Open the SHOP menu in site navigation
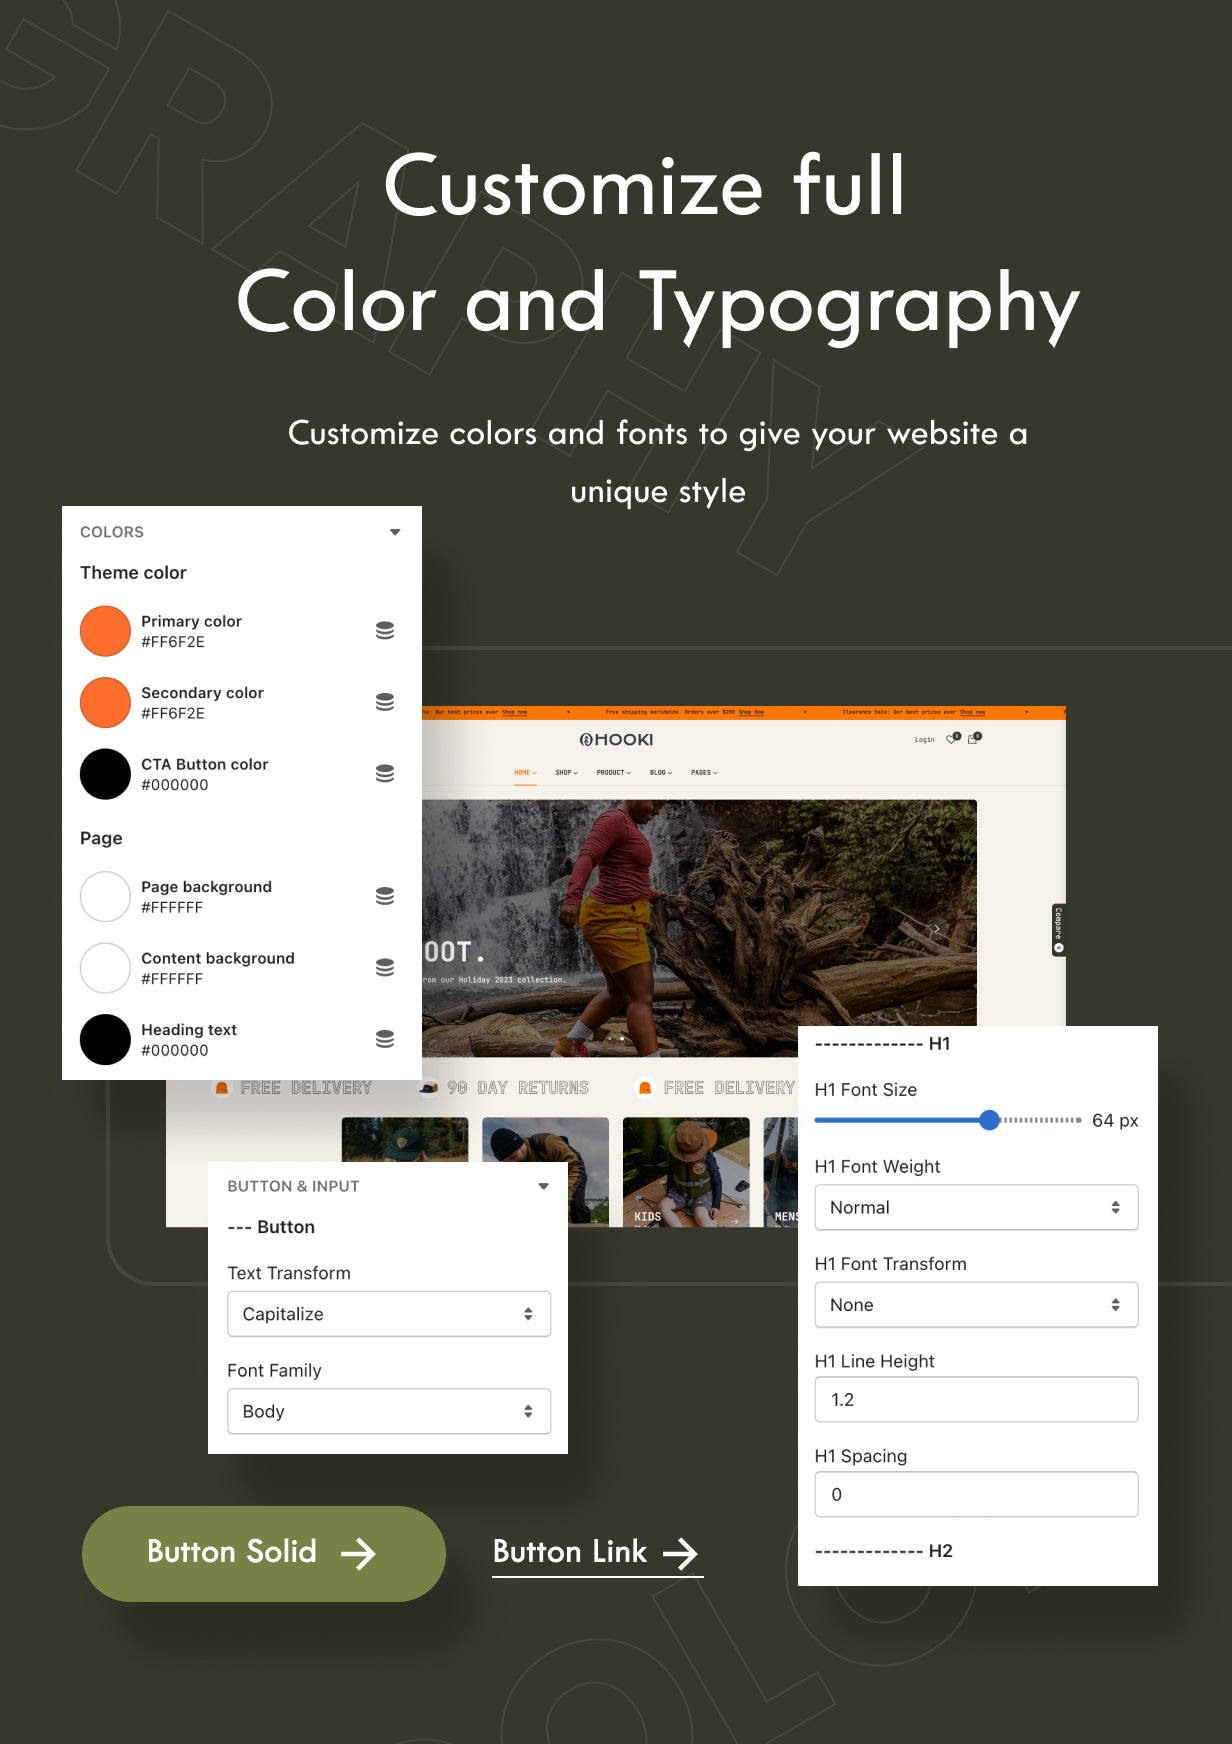The image size is (1232, 1744). [x=566, y=773]
